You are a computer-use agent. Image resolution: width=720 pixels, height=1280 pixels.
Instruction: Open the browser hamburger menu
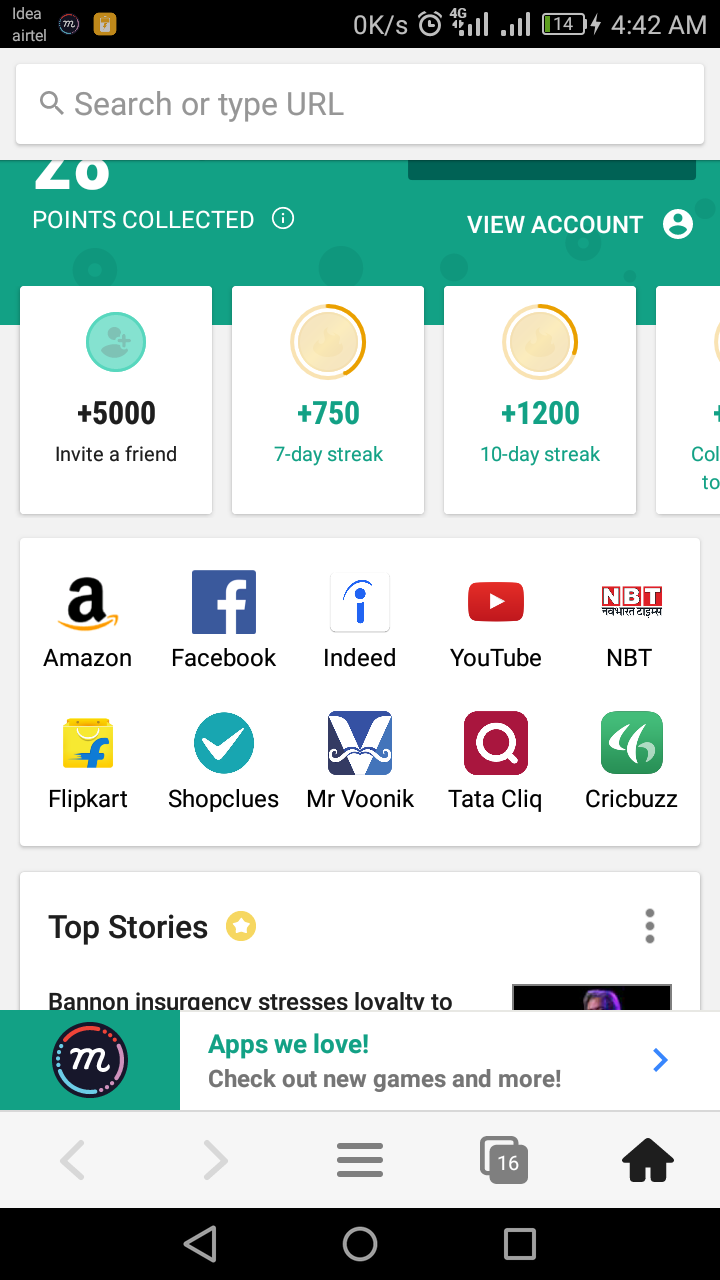[x=360, y=1161]
